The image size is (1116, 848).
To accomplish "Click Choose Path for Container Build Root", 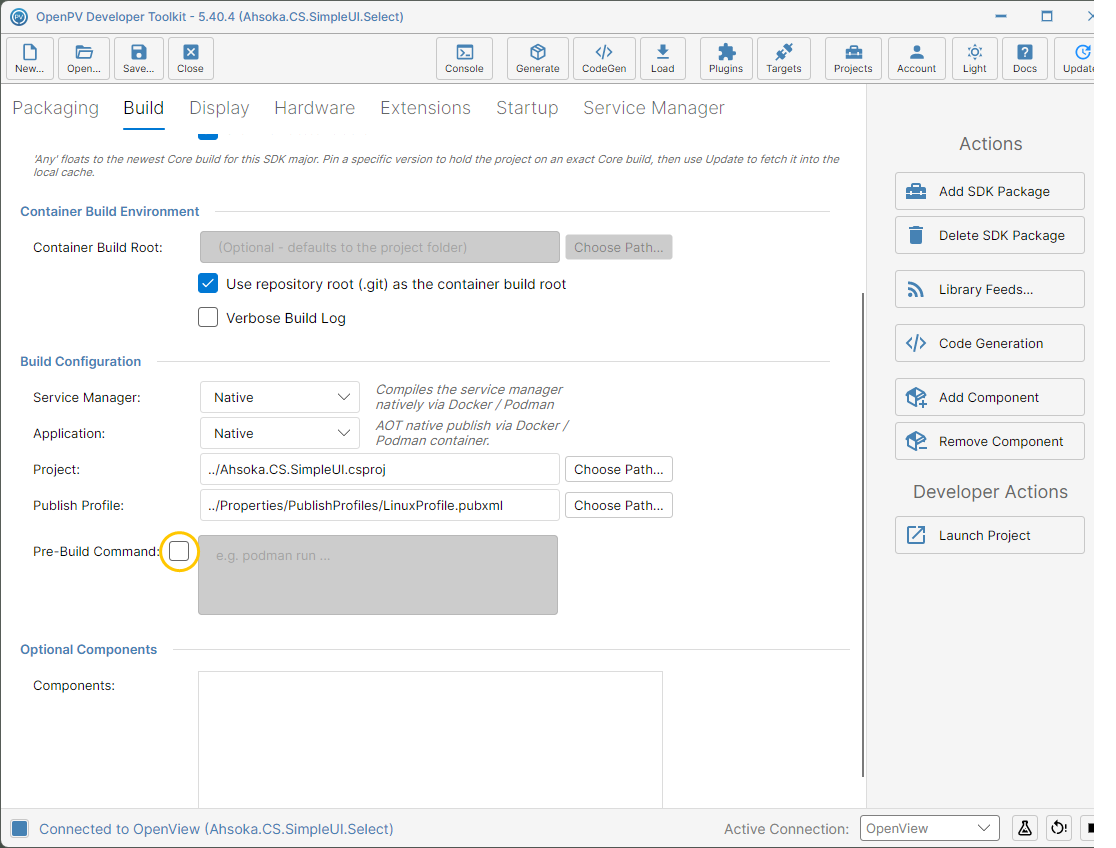I will (x=618, y=247).
